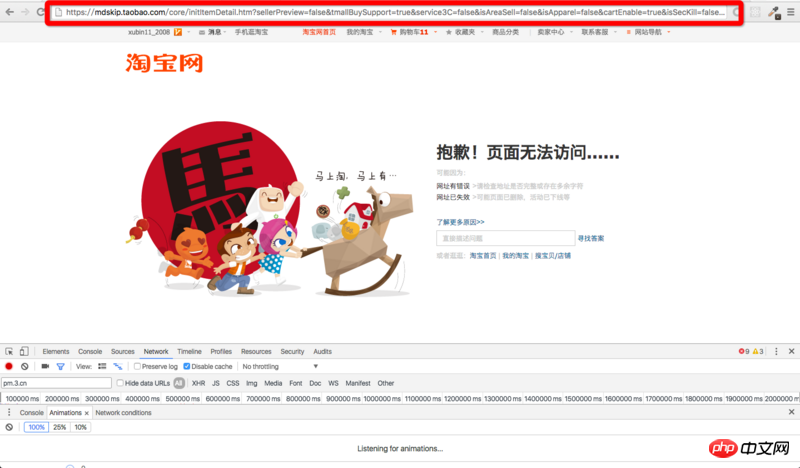The width and height of the screenshot is (800, 468).
Task: Expand the 网站导航 site navigation dropdown
Action: 668,32
